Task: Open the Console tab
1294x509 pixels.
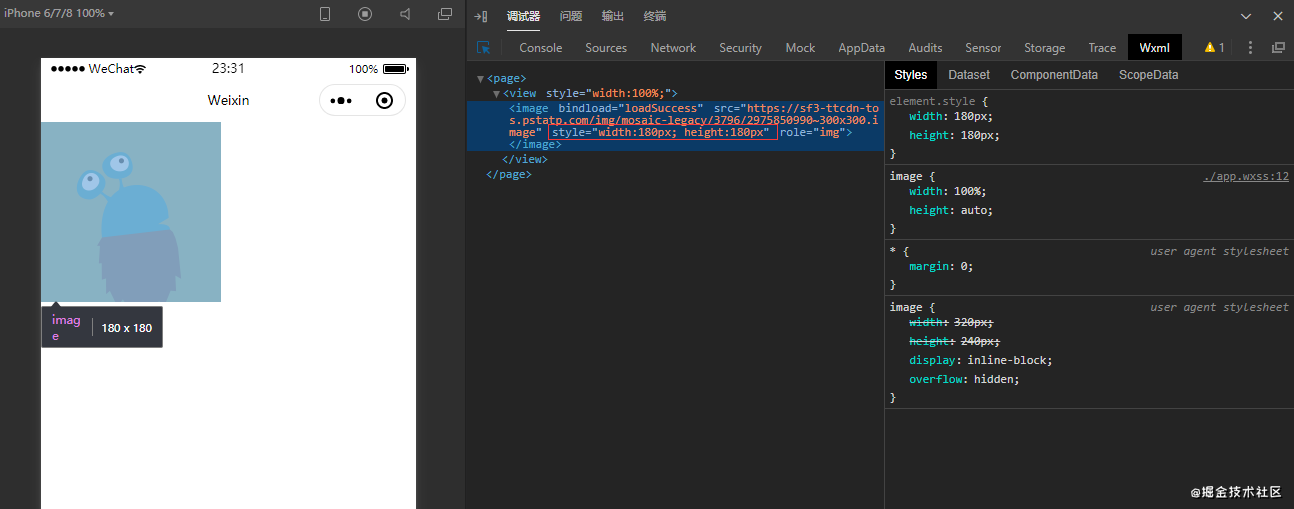Action: tap(541, 47)
